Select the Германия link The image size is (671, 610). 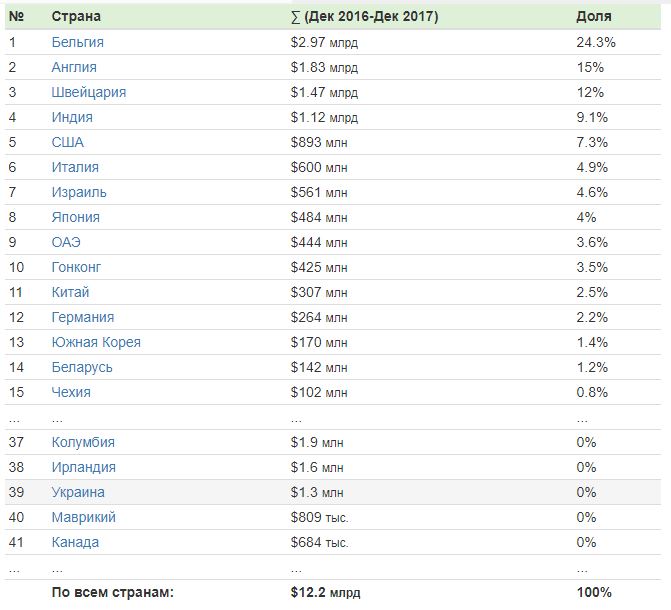[x=83, y=317]
